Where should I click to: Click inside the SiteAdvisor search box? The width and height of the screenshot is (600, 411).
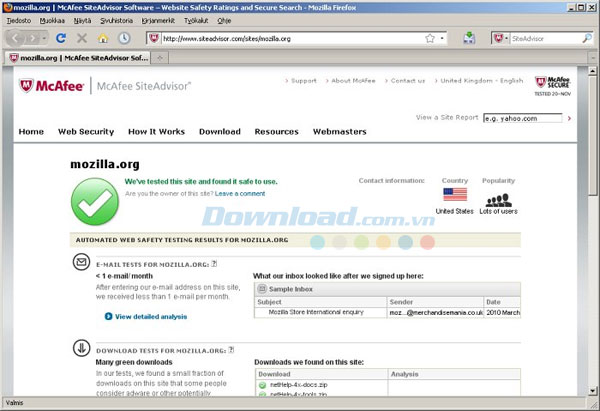546,38
